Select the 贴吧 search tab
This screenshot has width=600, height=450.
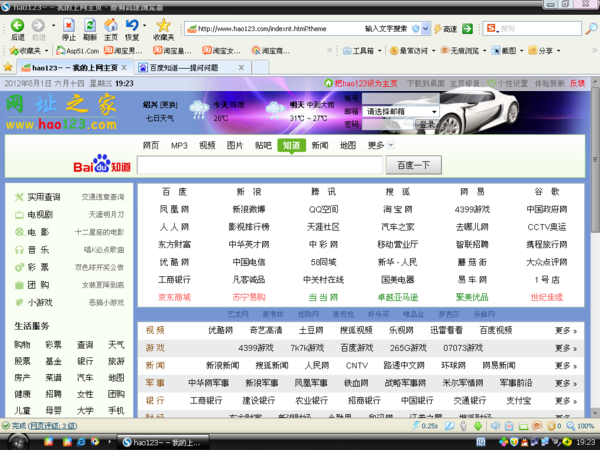[263, 145]
